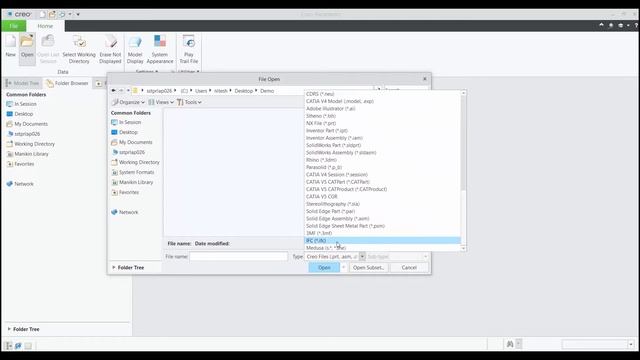Viewport: 640px width, 360px height.
Task: Expand Folder Tree in left panel
Action: pyautogui.click(x=23, y=329)
